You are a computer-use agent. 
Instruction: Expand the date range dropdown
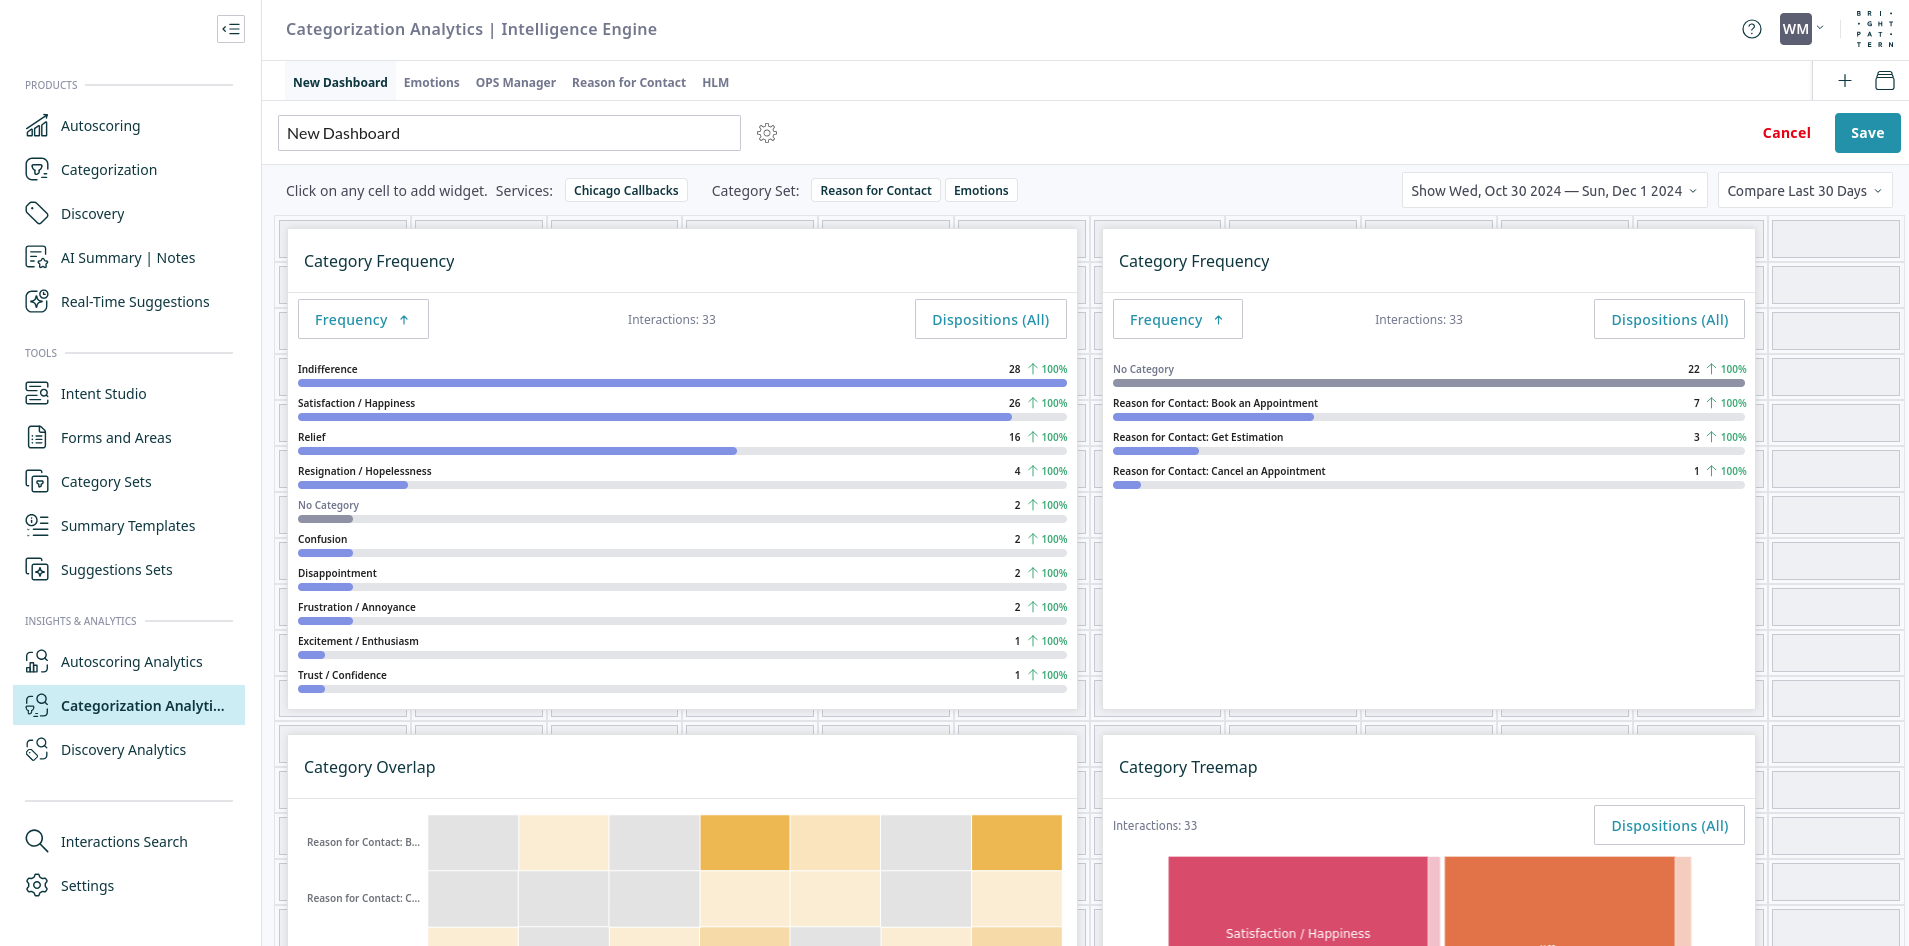(1553, 191)
